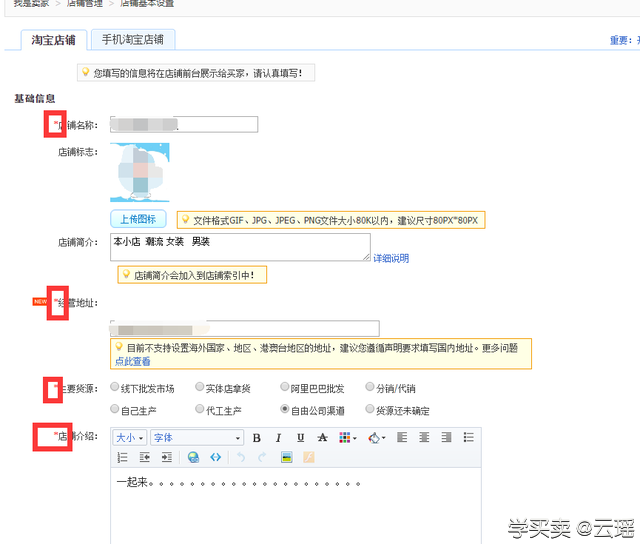Screen dimensions: 640x544
Task: Undo the last editor action
Action: pyautogui.click(x=241, y=457)
